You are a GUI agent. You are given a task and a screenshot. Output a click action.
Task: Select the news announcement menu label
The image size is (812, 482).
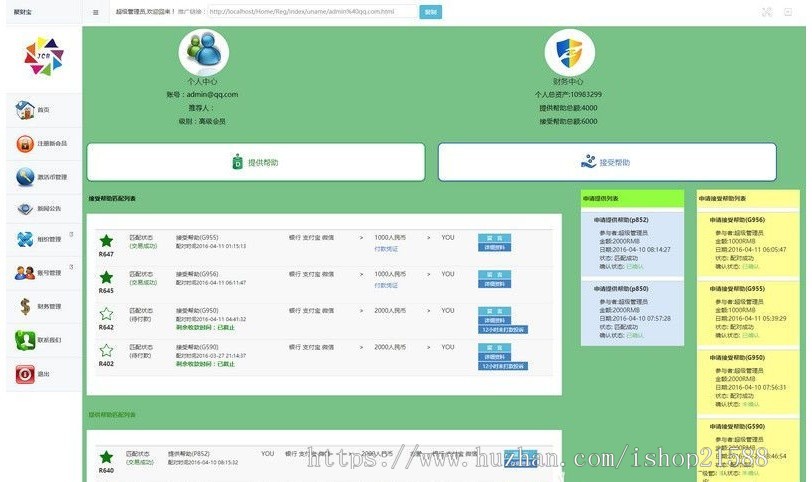(49, 209)
